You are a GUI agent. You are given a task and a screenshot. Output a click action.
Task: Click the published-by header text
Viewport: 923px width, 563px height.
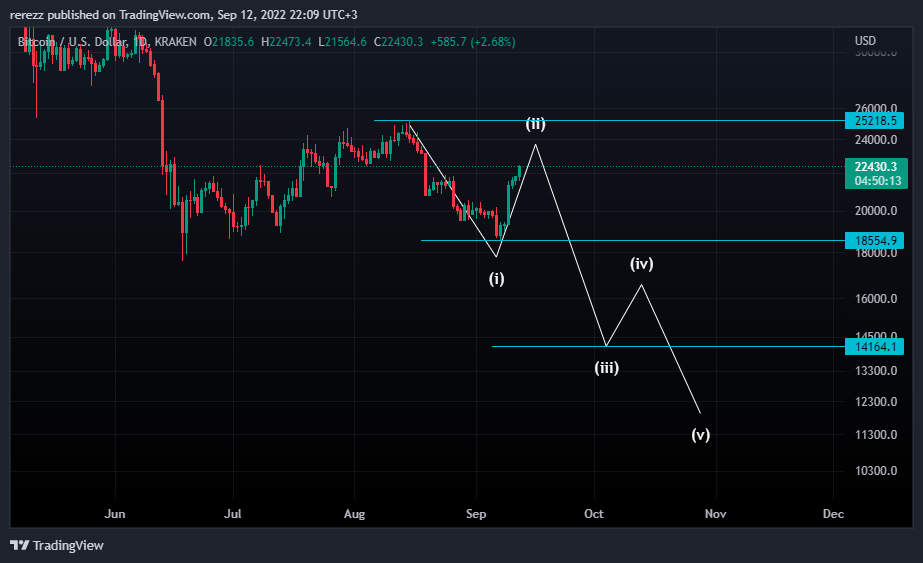coord(184,15)
